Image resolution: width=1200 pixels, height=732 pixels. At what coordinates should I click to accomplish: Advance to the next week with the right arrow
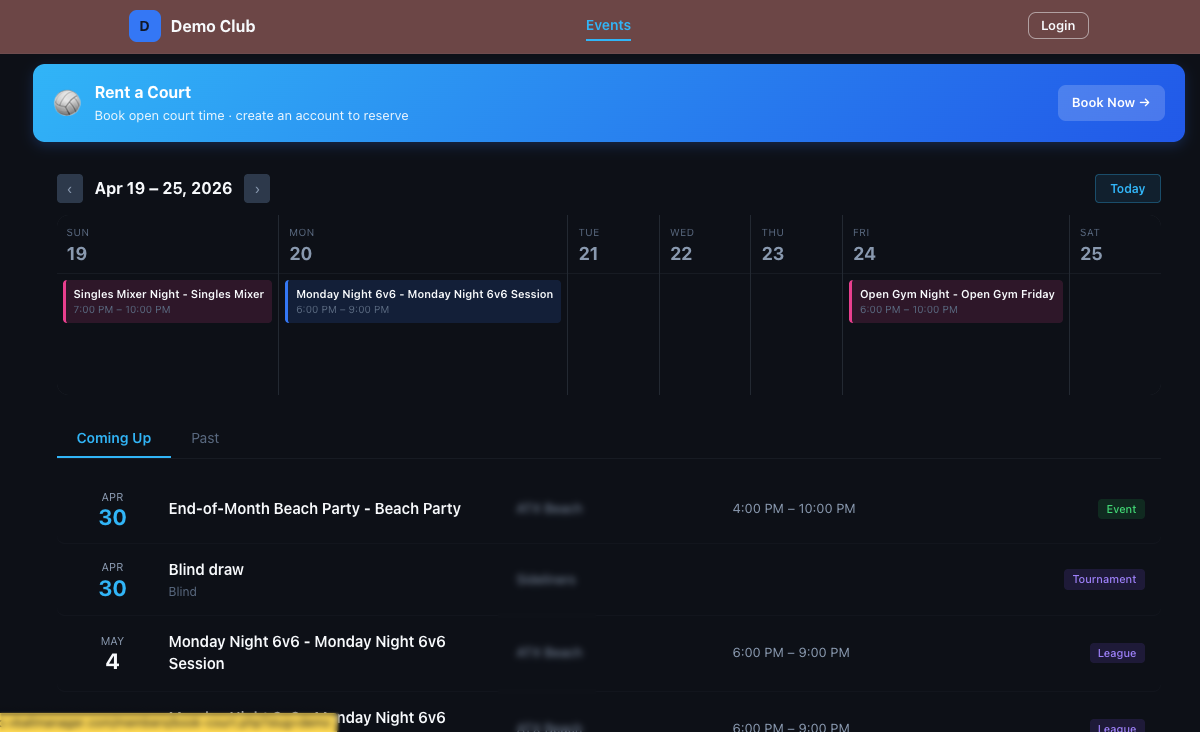pyautogui.click(x=257, y=188)
